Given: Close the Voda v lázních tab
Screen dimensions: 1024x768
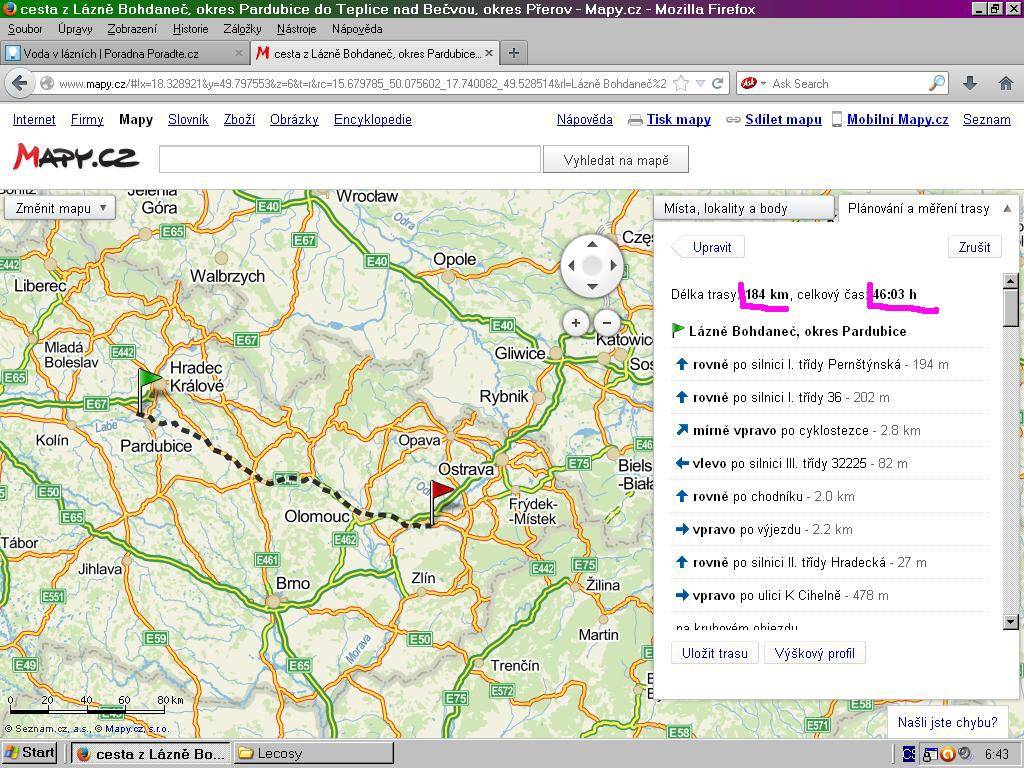Looking at the screenshot, I should click(x=238, y=53).
